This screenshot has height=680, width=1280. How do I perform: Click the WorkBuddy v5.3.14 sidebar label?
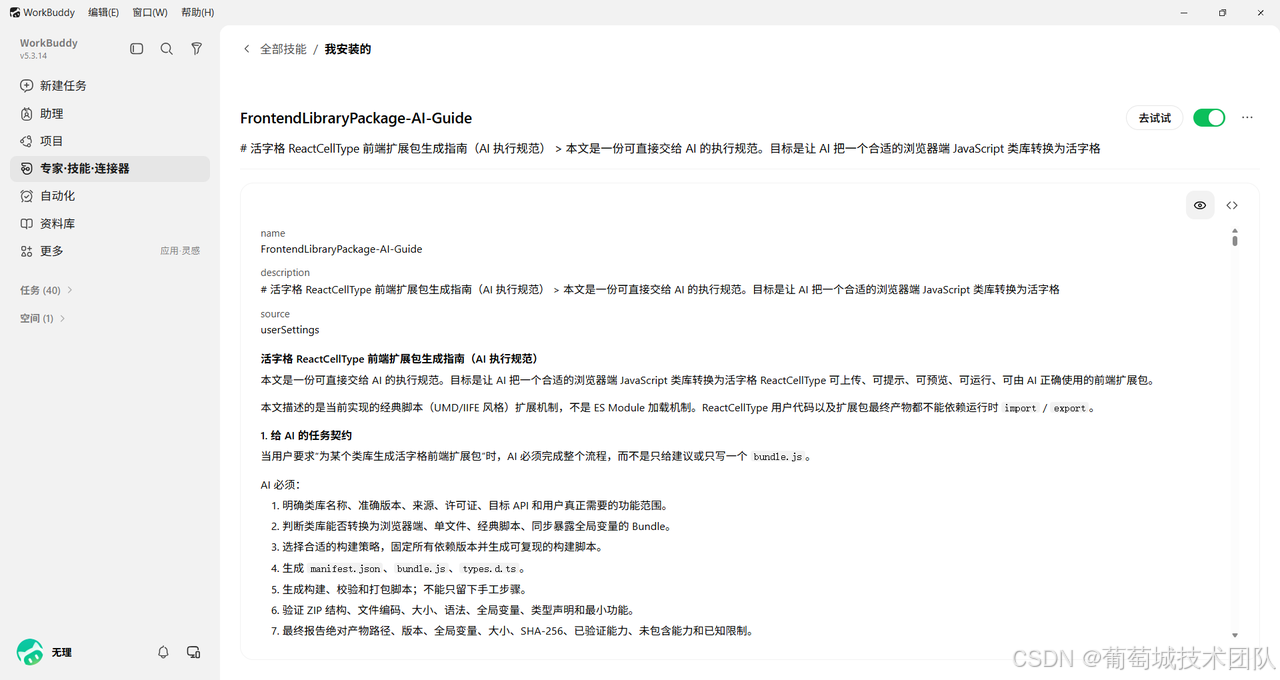point(49,49)
